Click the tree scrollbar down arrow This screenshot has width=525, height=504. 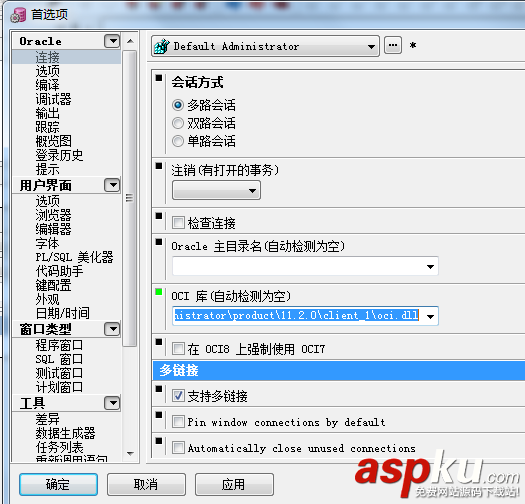pyautogui.click(x=130, y=454)
